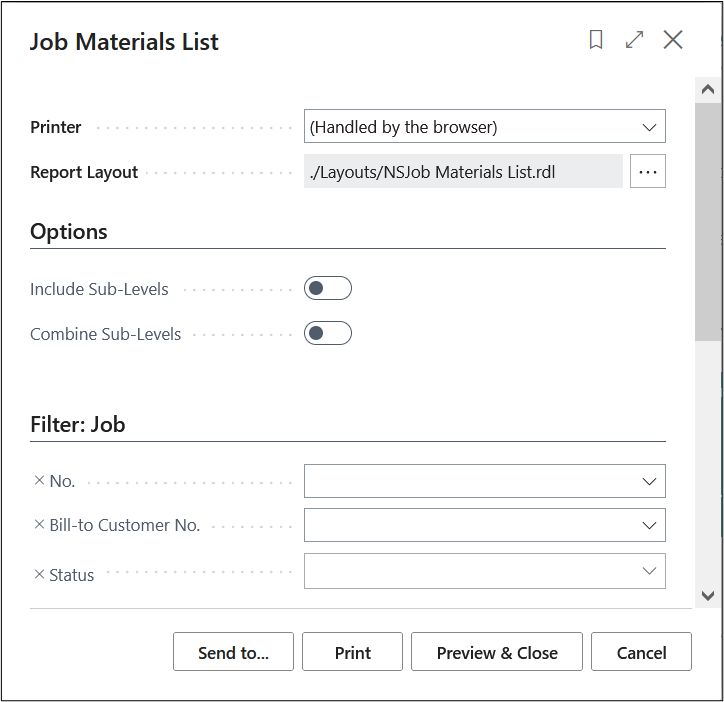Expand the Status filter dropdown
The image size is (724, 702).
(648, 571)
